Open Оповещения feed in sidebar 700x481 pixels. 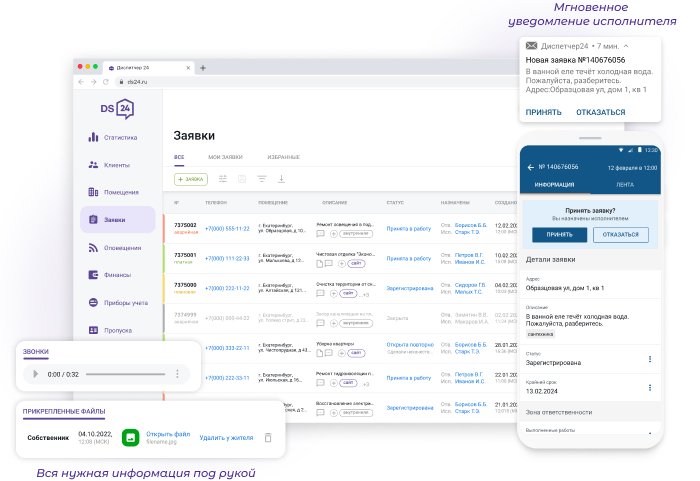[x=120, y=248]
